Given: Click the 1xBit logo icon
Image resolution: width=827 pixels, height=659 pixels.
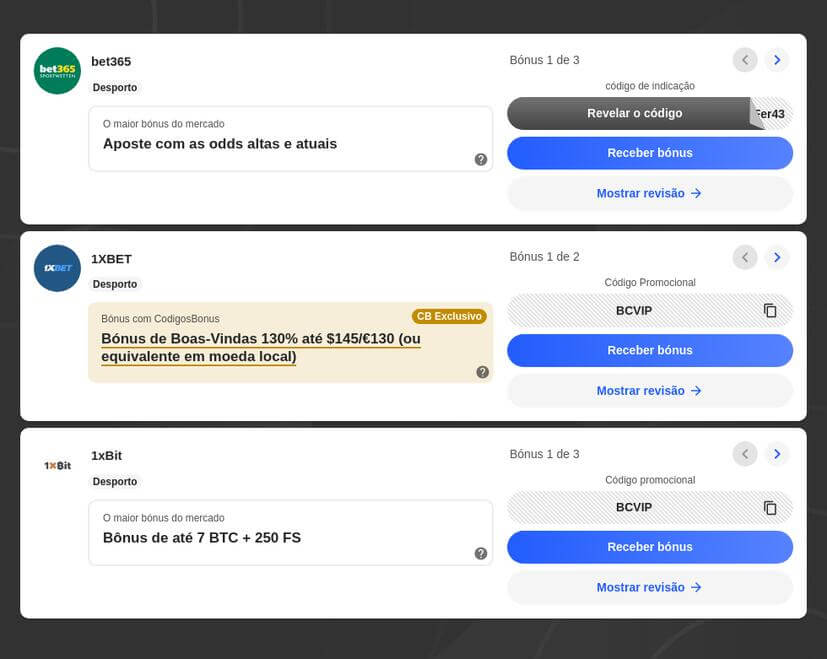Looking at the screenshot, I should coord(57,465).
